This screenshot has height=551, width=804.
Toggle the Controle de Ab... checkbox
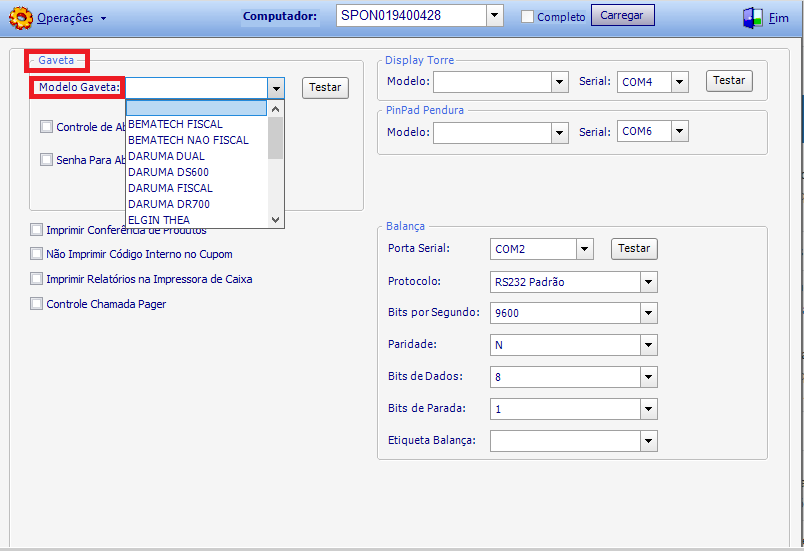(46, 127)
